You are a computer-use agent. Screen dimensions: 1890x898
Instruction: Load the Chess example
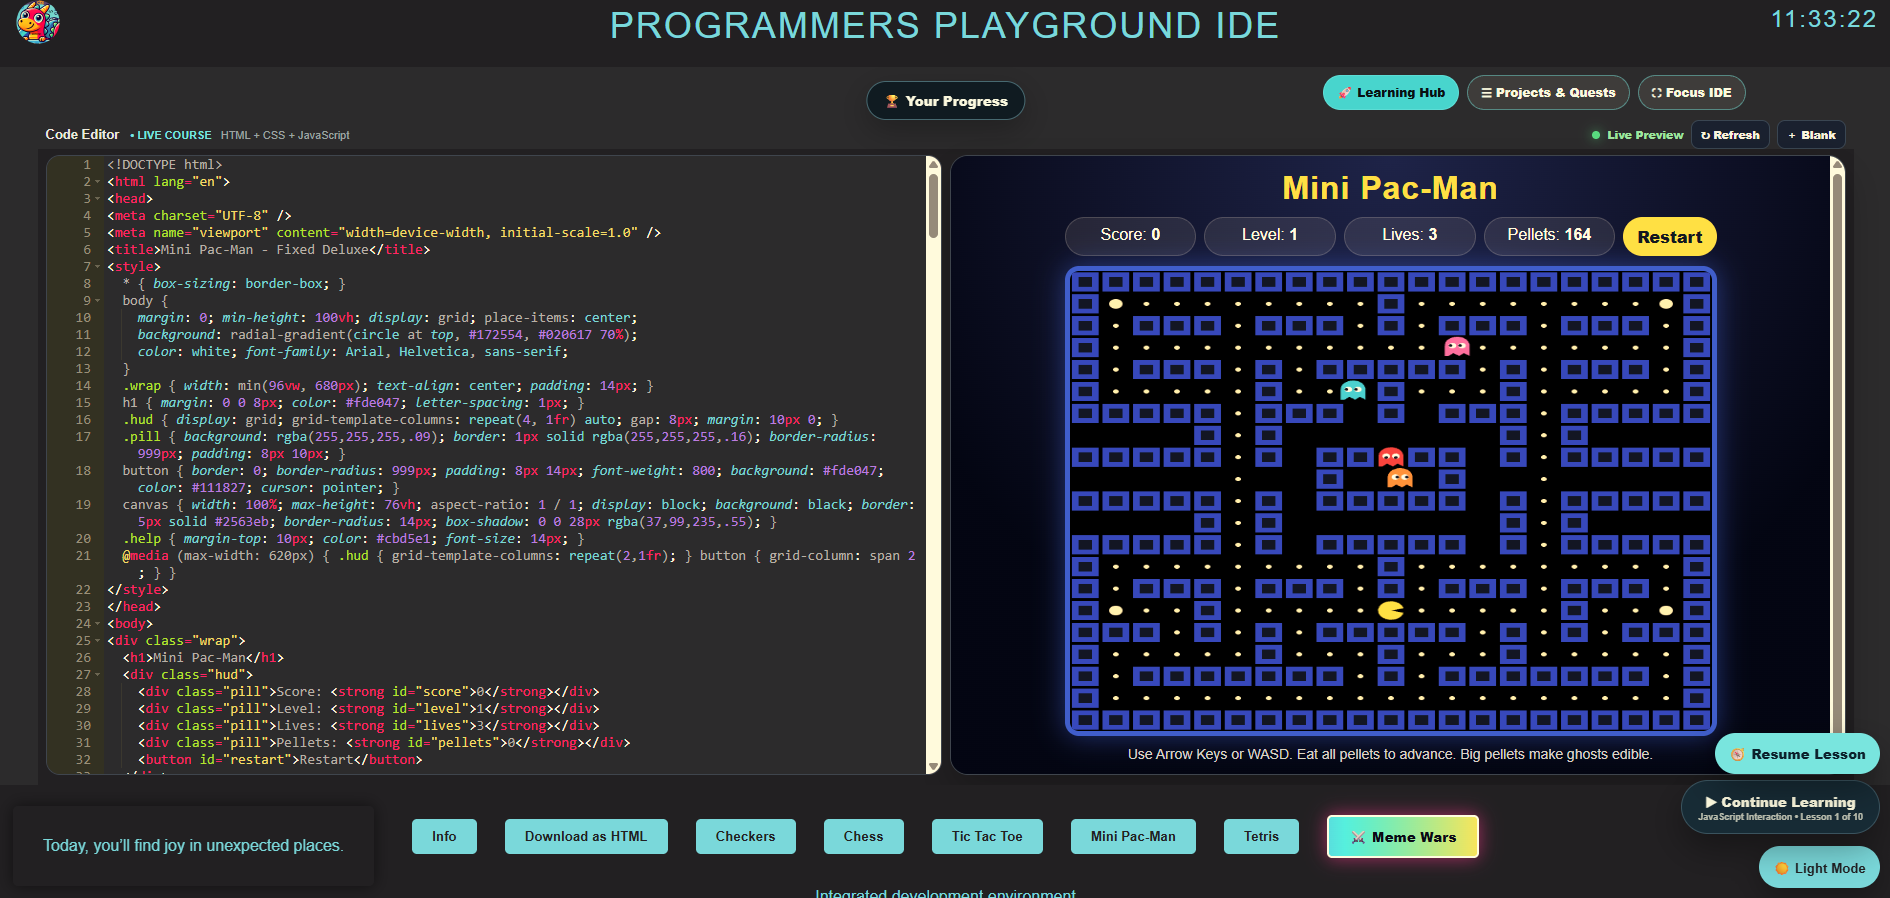pyautogui.click(x=863, y=837)
